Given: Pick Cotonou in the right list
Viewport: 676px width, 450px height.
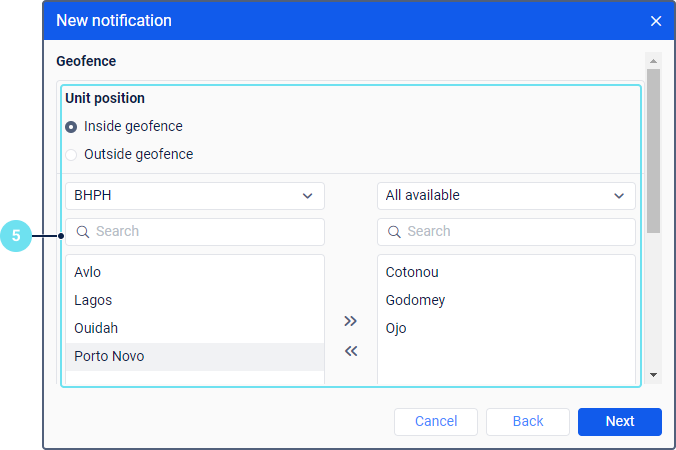Looking at the screenshot, I should [412, 272].
